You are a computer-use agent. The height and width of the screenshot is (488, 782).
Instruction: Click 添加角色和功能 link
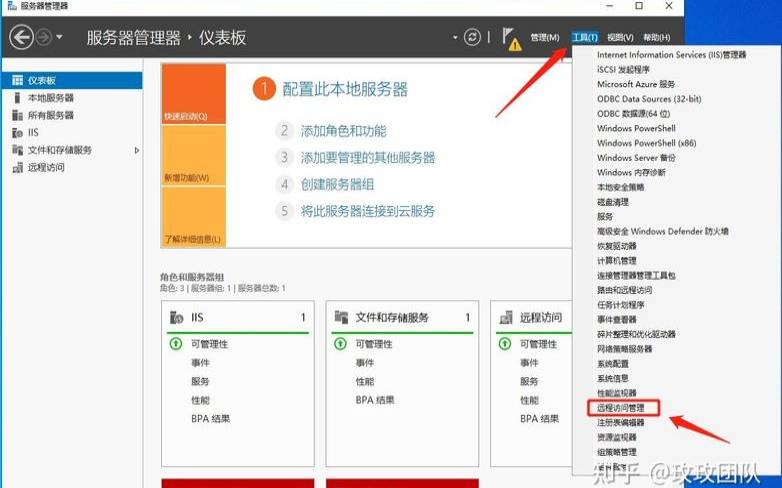pos(343,131)
